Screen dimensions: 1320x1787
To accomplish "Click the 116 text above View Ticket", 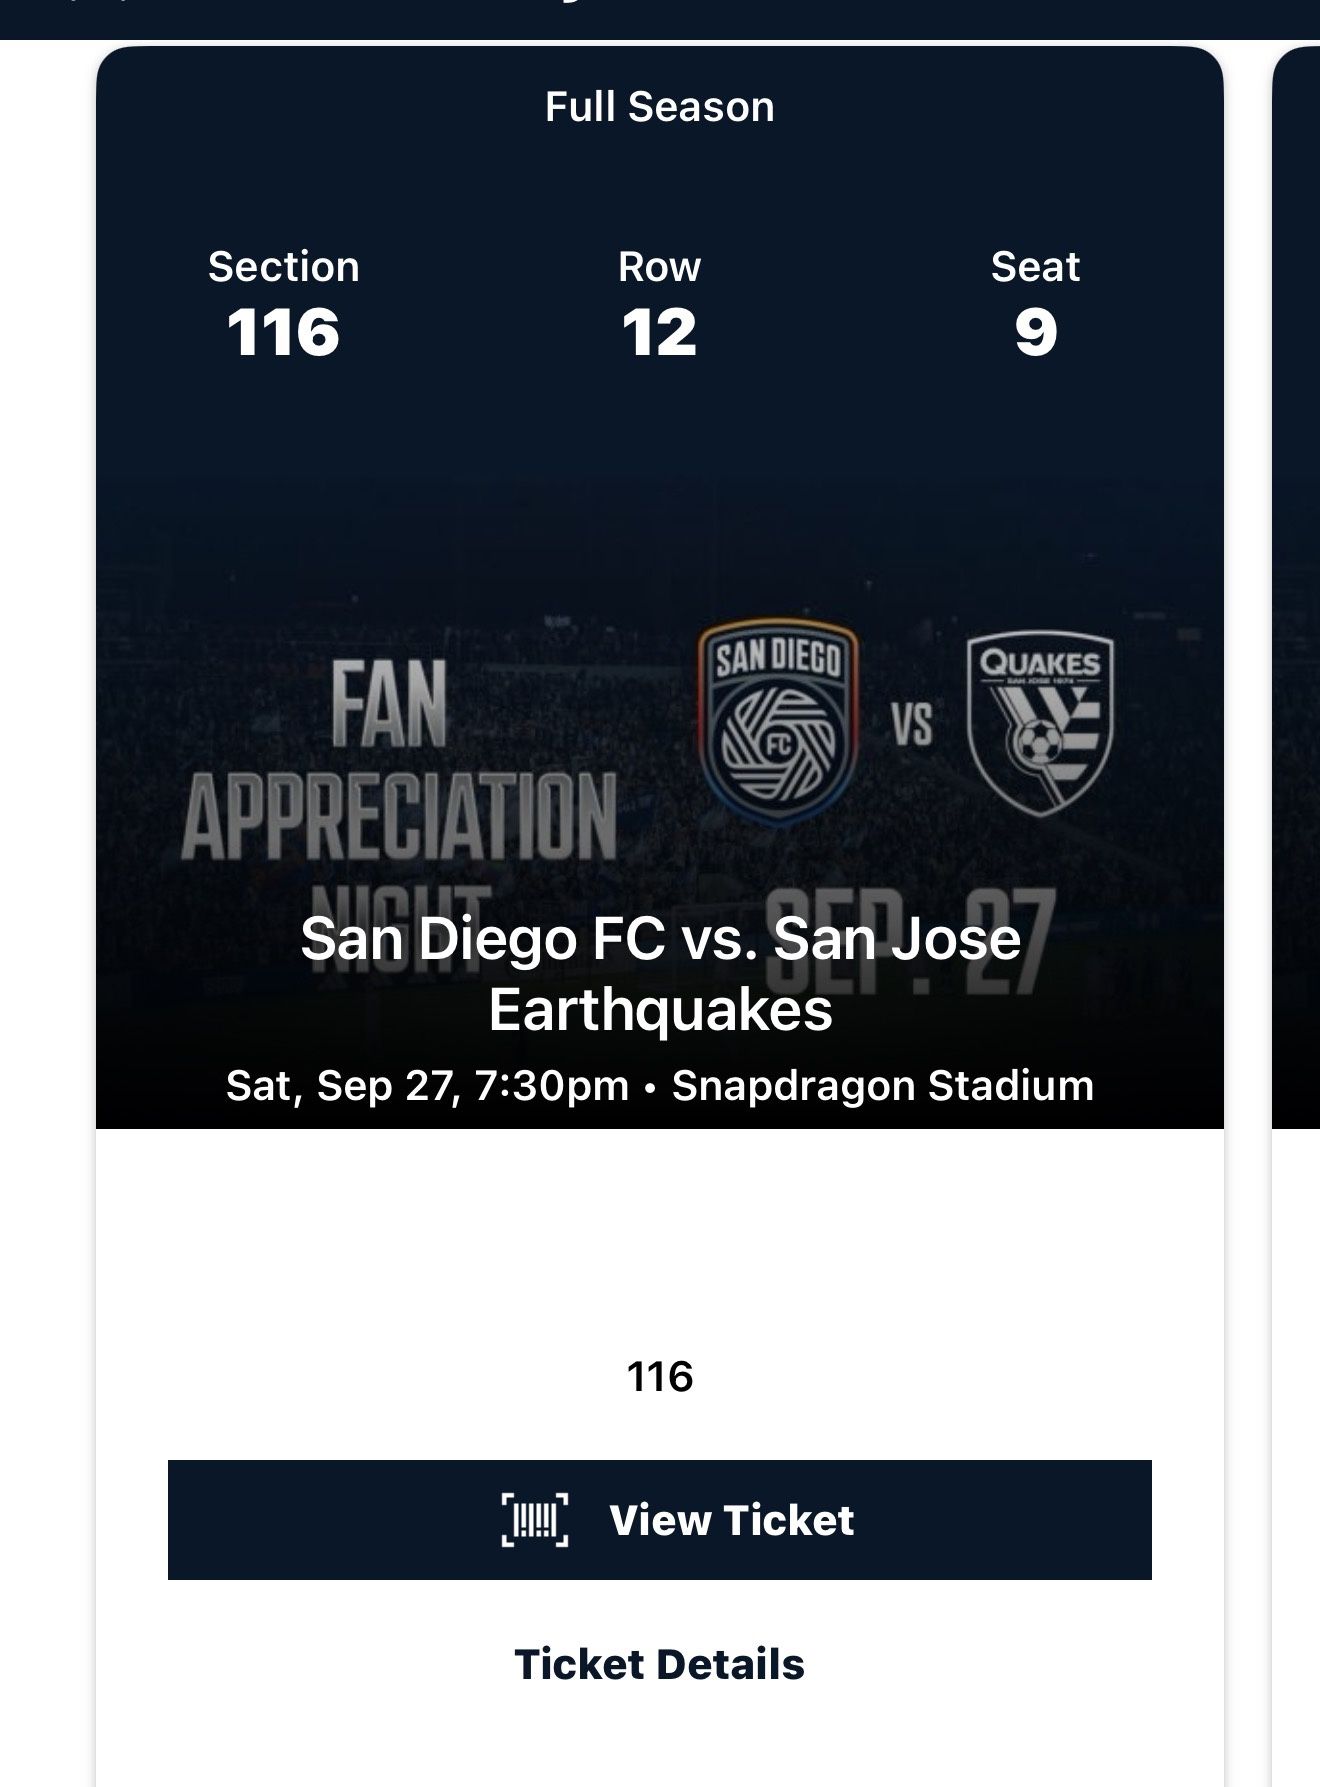I will point(659,1377).
